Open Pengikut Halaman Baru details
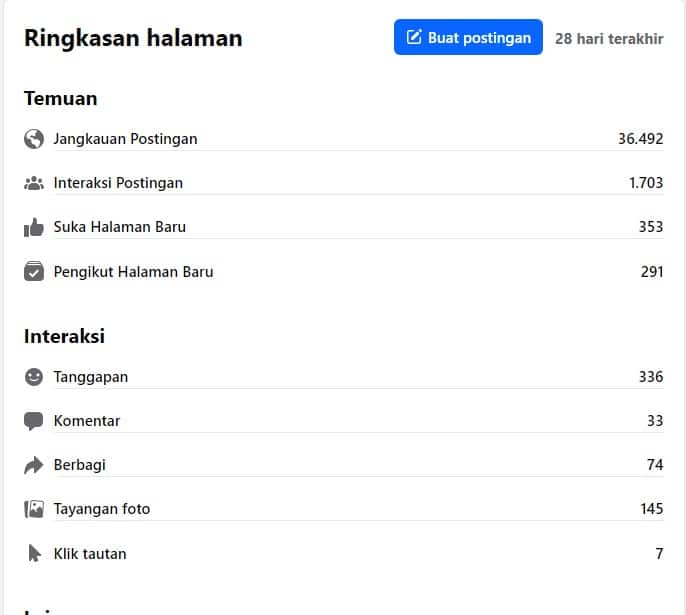 pyautogui.click(x=133, y=272)
